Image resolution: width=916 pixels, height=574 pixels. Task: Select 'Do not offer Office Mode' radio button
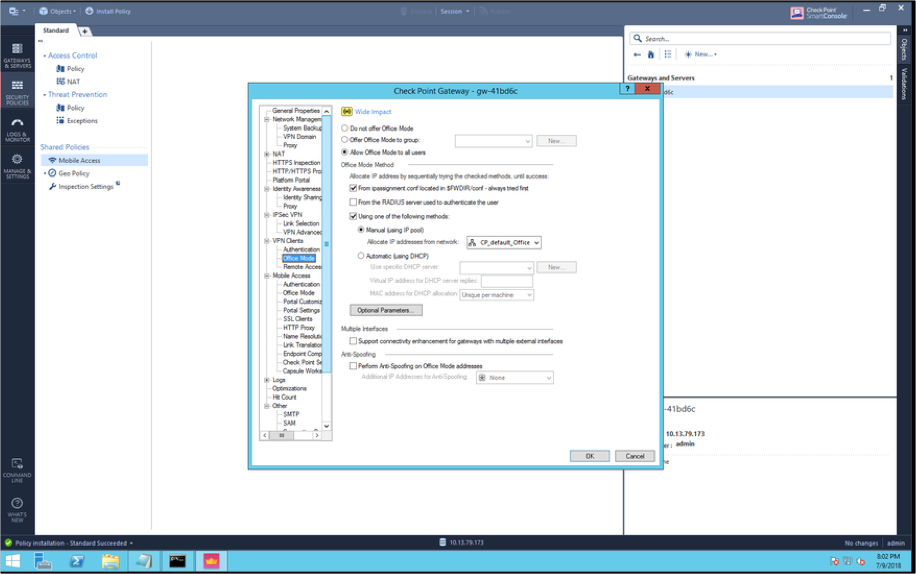pyautogui.click(x=346, y=129)
